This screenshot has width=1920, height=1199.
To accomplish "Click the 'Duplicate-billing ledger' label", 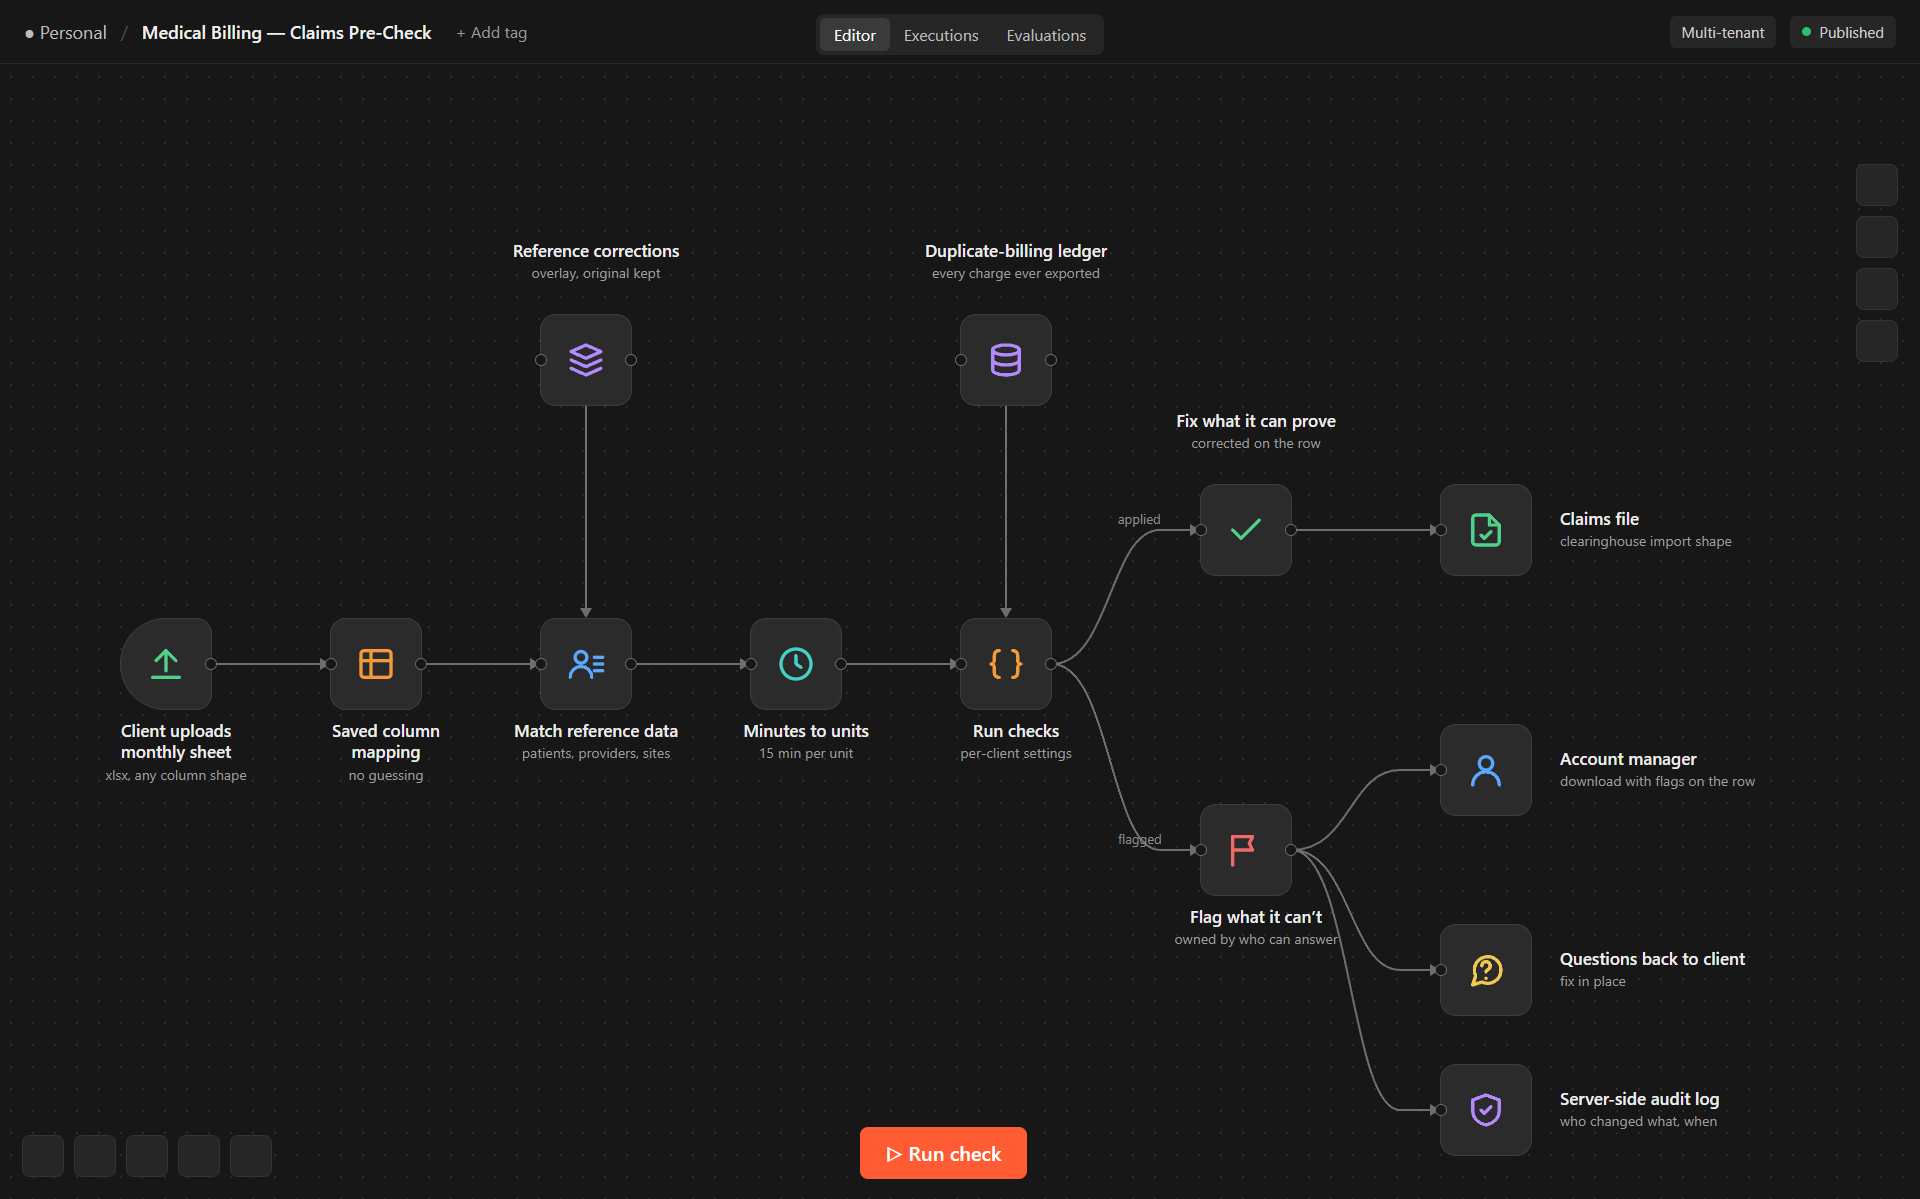I will 1016,251.
